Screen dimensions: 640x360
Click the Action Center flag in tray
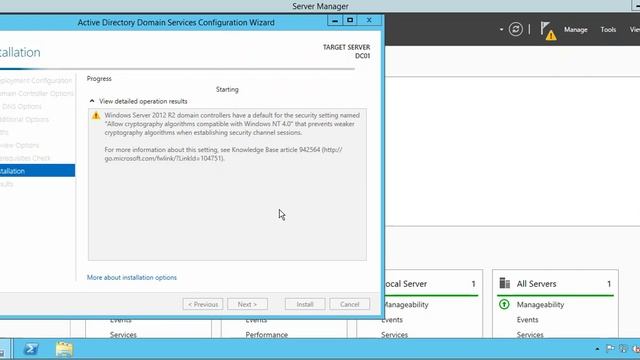pyautogui.click(x=610, y=349)
